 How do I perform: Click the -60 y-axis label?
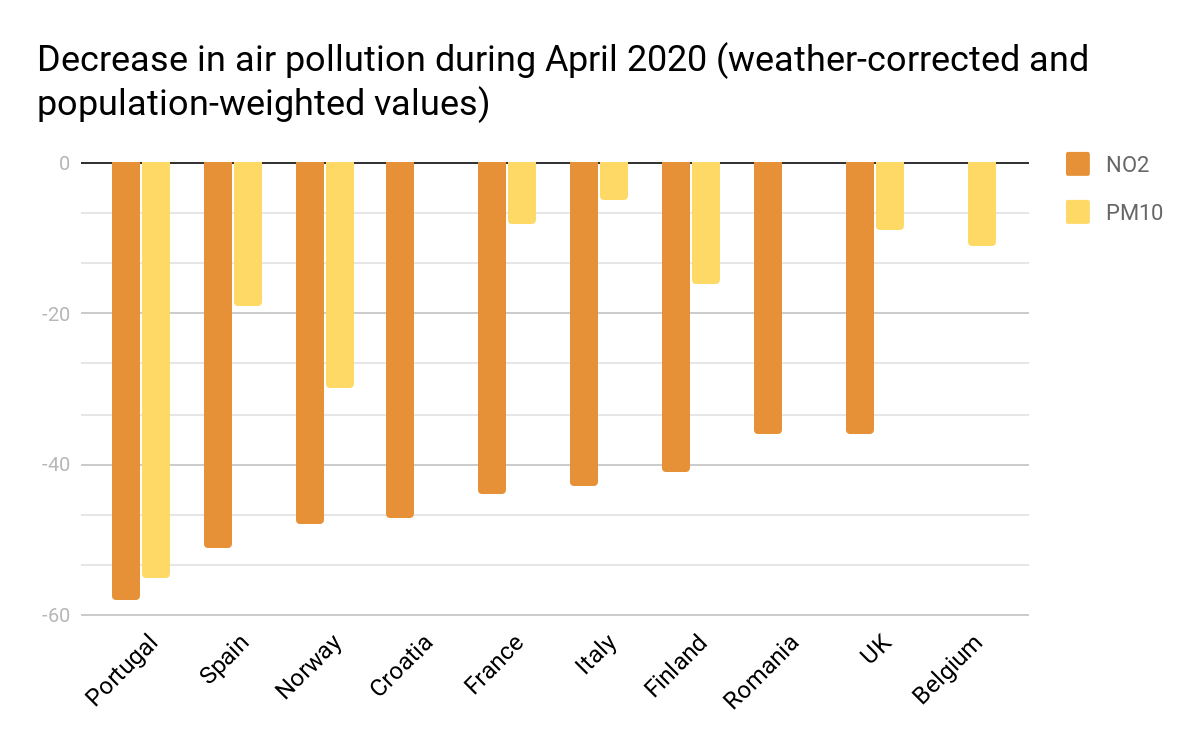click(55, 616)
